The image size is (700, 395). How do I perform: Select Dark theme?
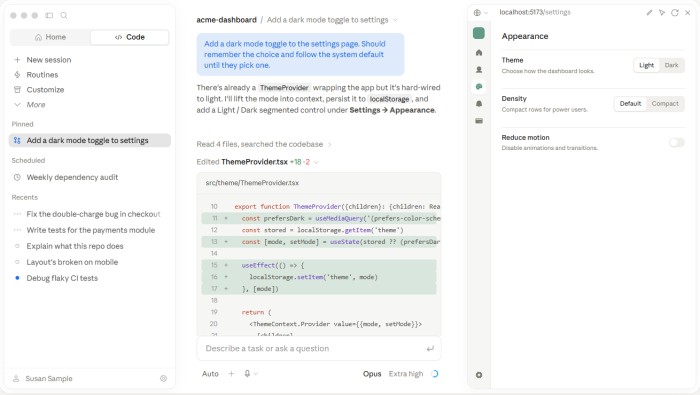(x=671, y=65)
